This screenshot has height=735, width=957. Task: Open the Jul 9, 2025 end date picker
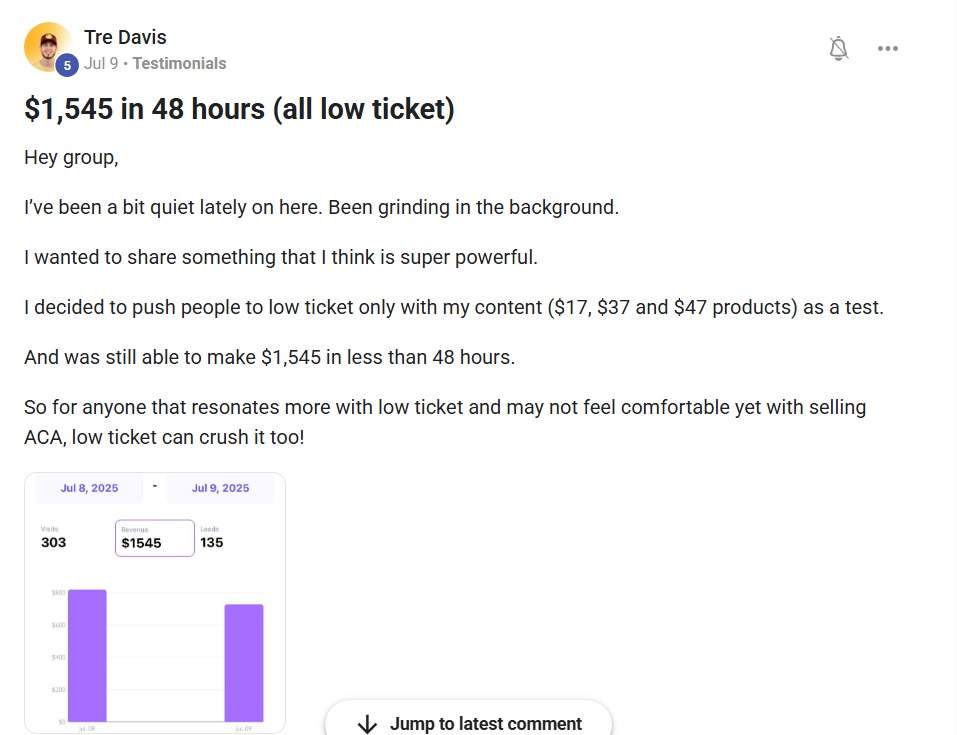(220, 488)
